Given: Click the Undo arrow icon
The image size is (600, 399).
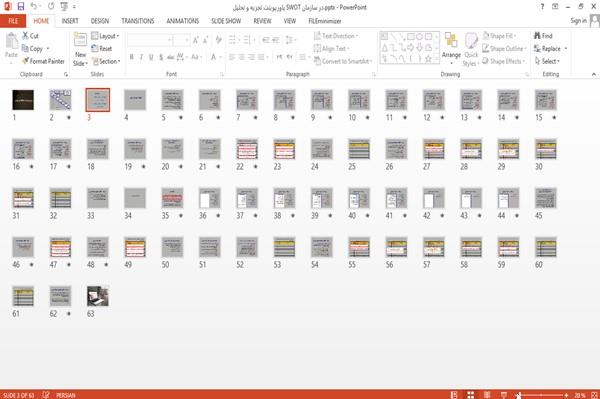Looking at the screenshot, I should point(34,7).
